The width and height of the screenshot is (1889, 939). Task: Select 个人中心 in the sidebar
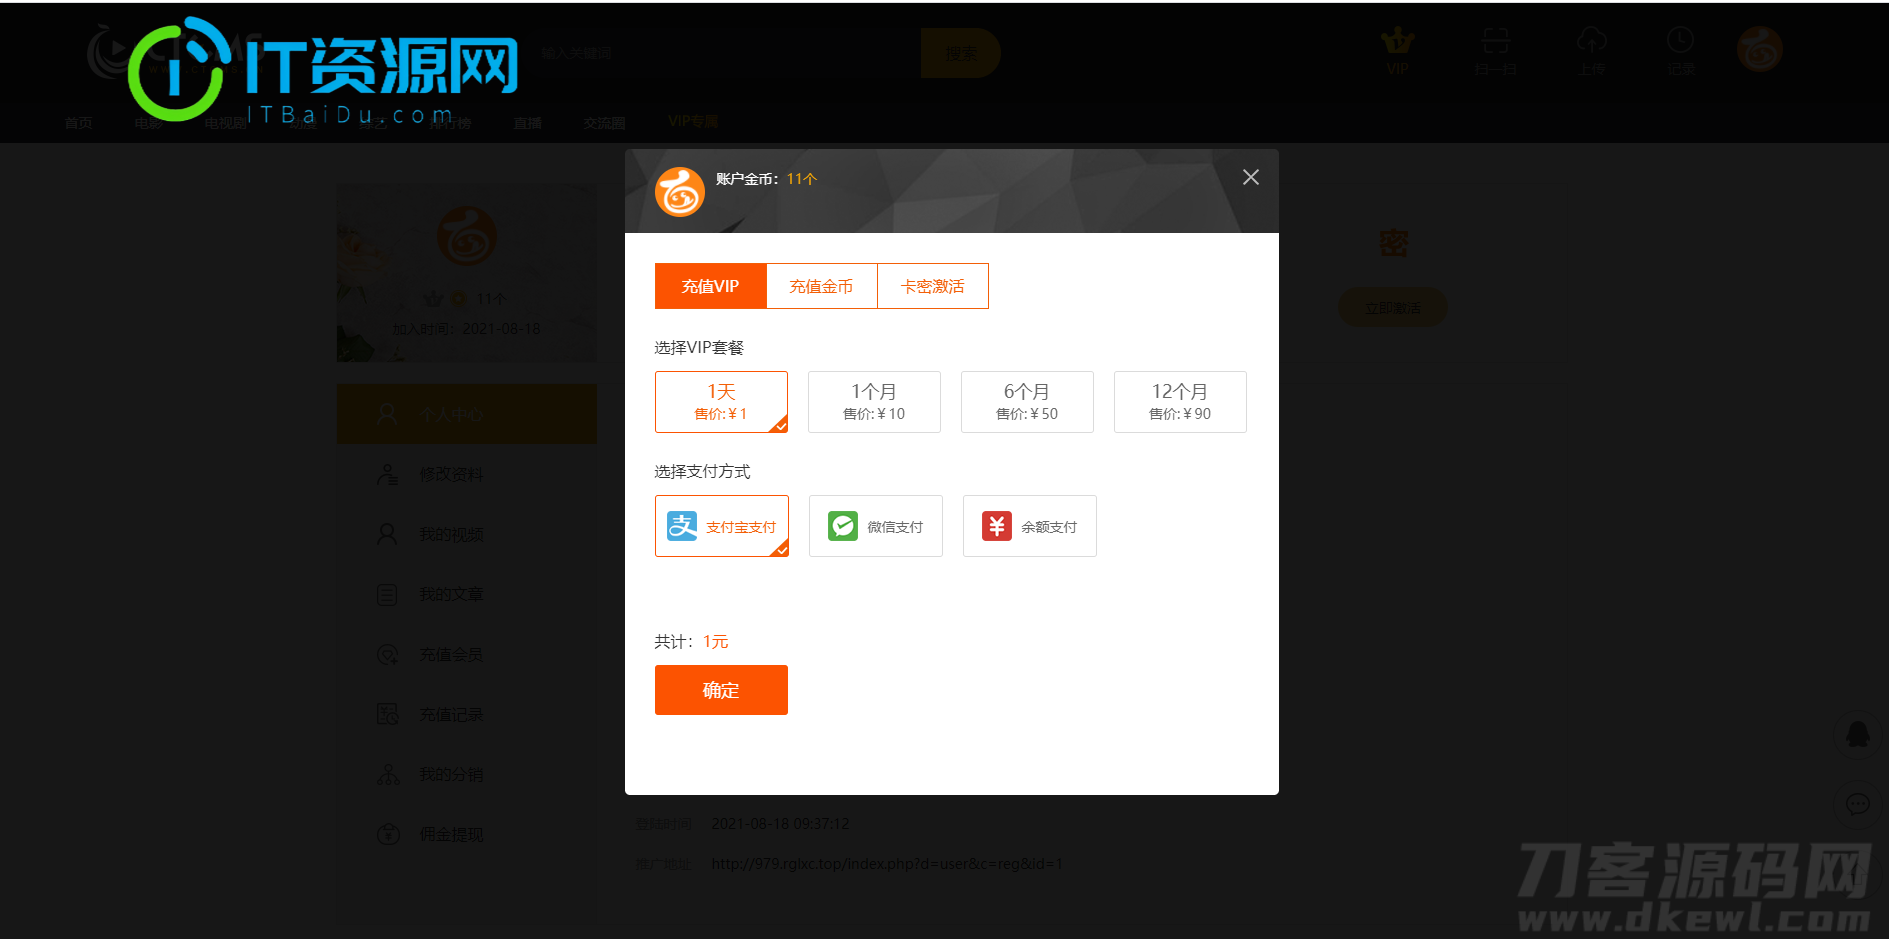[467, 414]
